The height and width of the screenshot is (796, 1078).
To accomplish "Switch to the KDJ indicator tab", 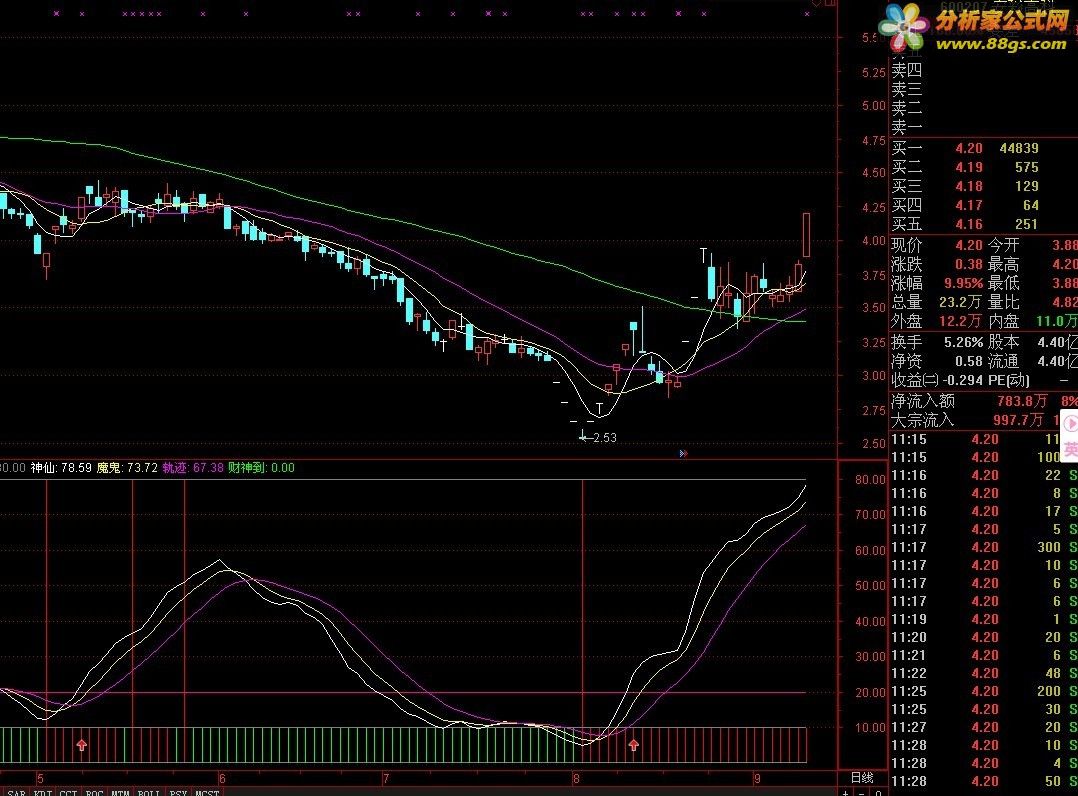I will tap(43, 793).
